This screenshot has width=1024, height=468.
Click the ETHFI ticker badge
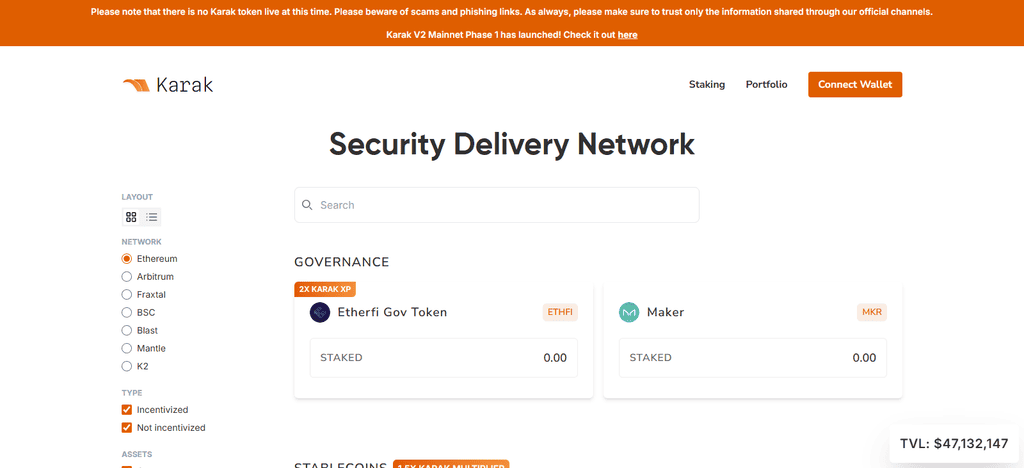point(560,312)
